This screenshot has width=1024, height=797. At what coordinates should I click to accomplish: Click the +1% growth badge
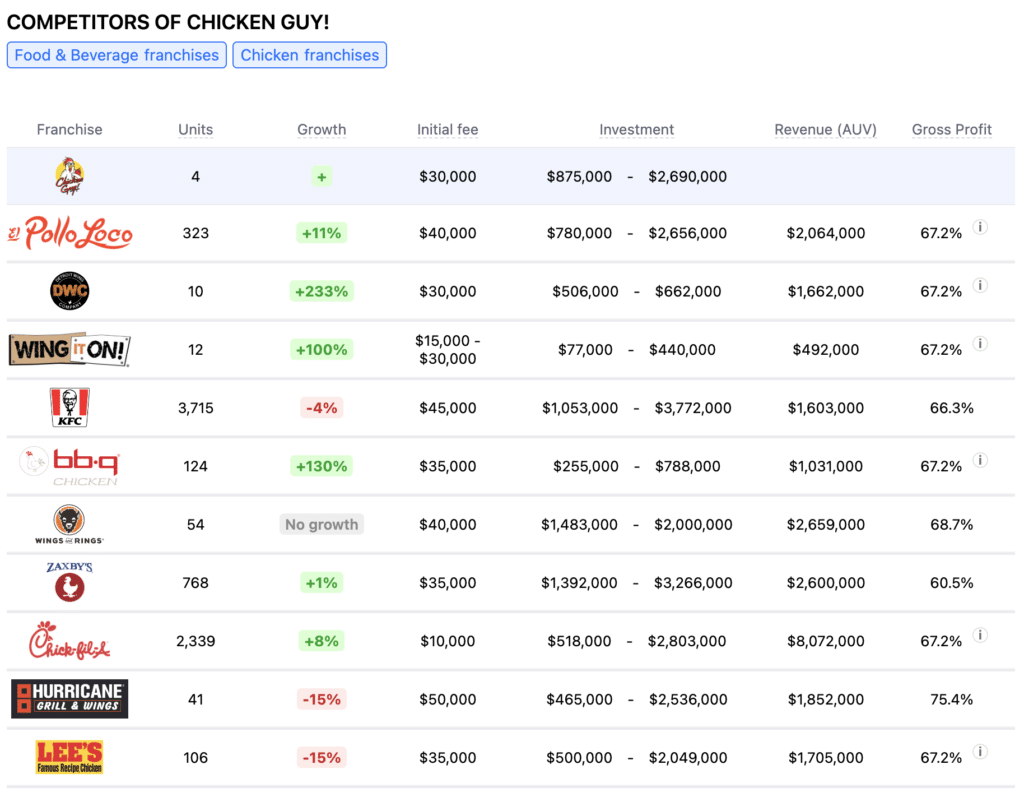(x=321, y=583)
